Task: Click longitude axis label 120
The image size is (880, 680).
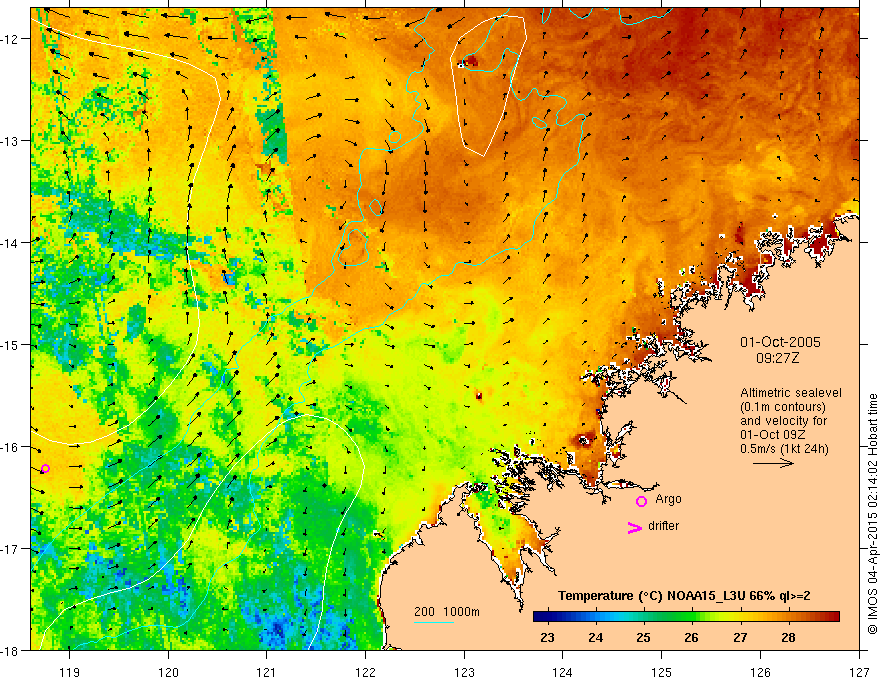Action: 168,672
